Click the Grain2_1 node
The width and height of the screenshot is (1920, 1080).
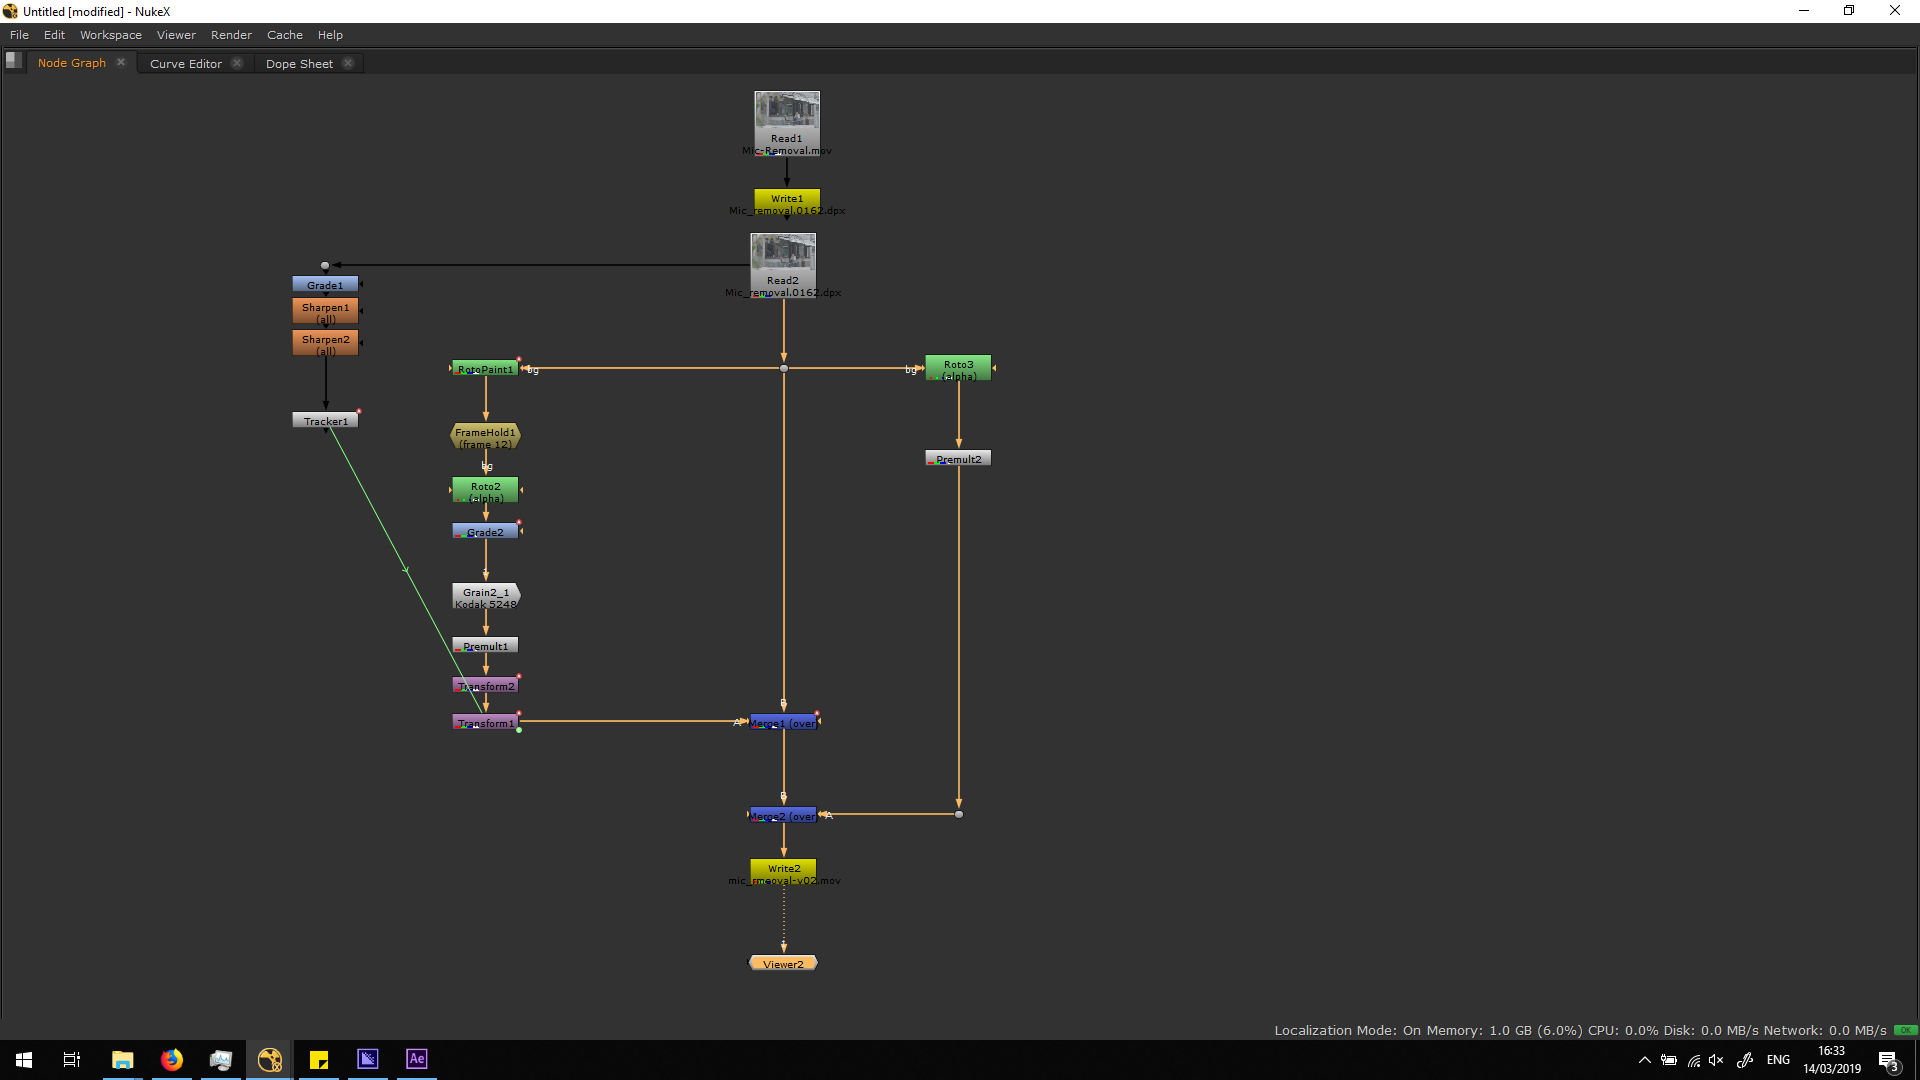click(485, 596)
